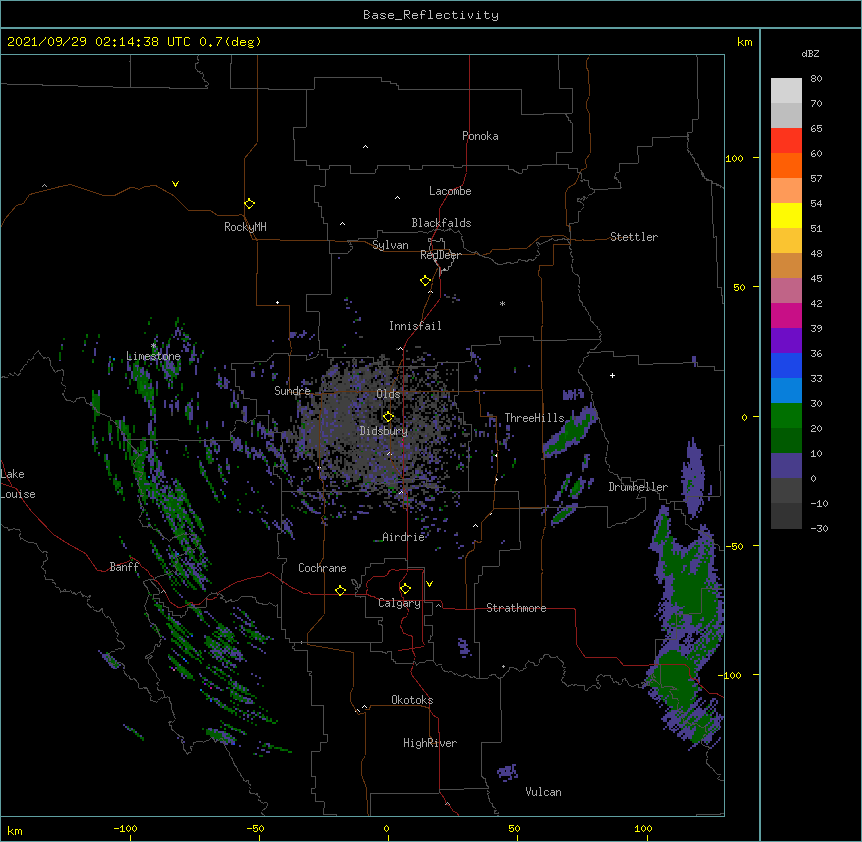
Task: Select the Lacombe city label
Action: [450, 191]
